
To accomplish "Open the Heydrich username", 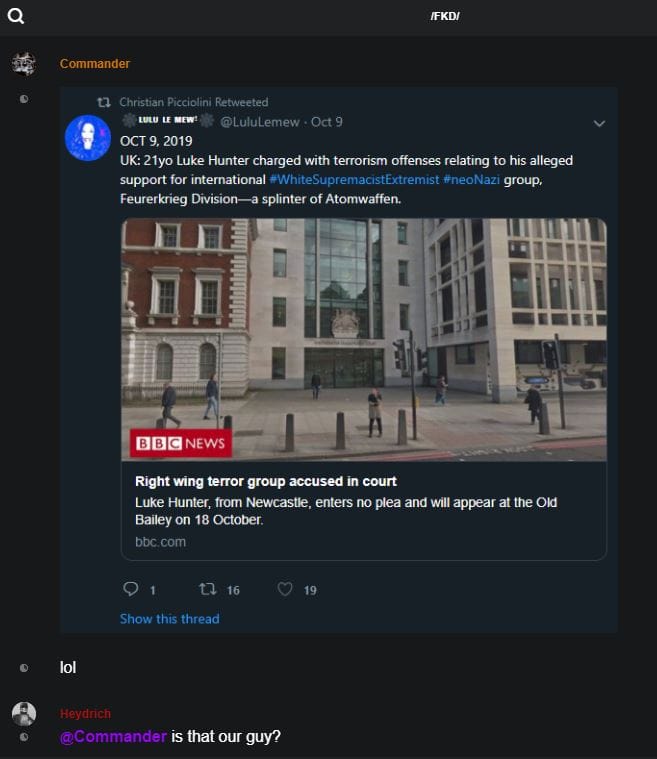I will 85,714.
